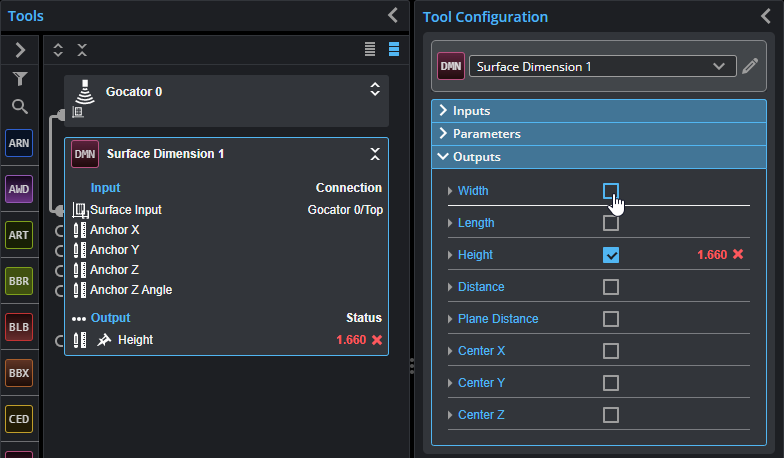Switch to the detailed list view icon
The width and height of the screenshot is (784, 458).
pos(394,49)
